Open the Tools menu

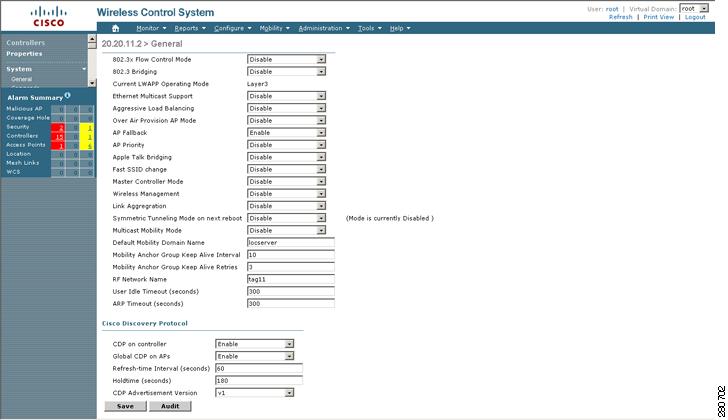[370, 28]
